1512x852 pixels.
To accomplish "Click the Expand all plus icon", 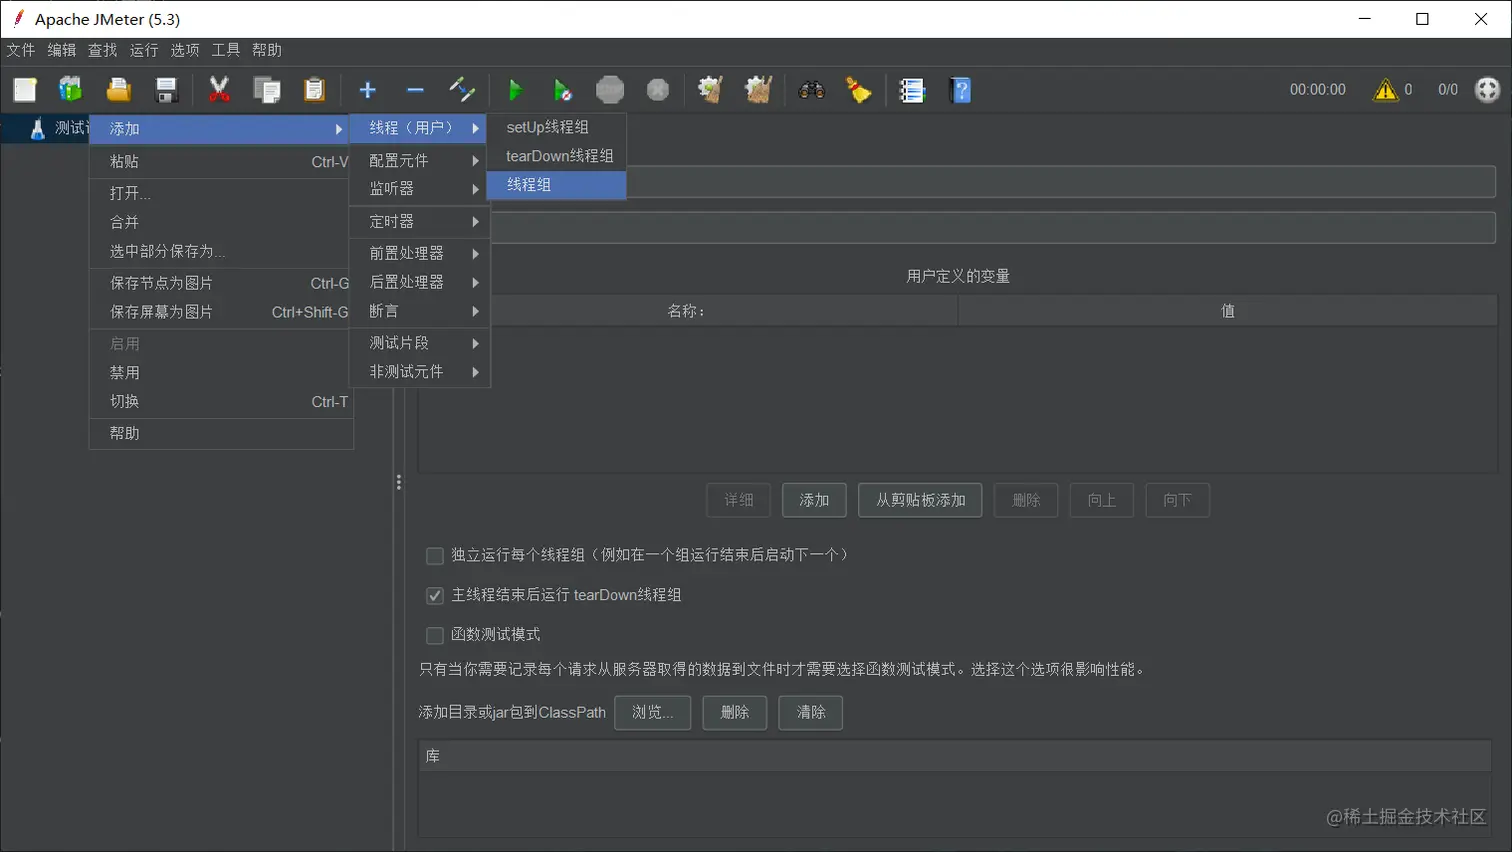I will coord(368,90).
